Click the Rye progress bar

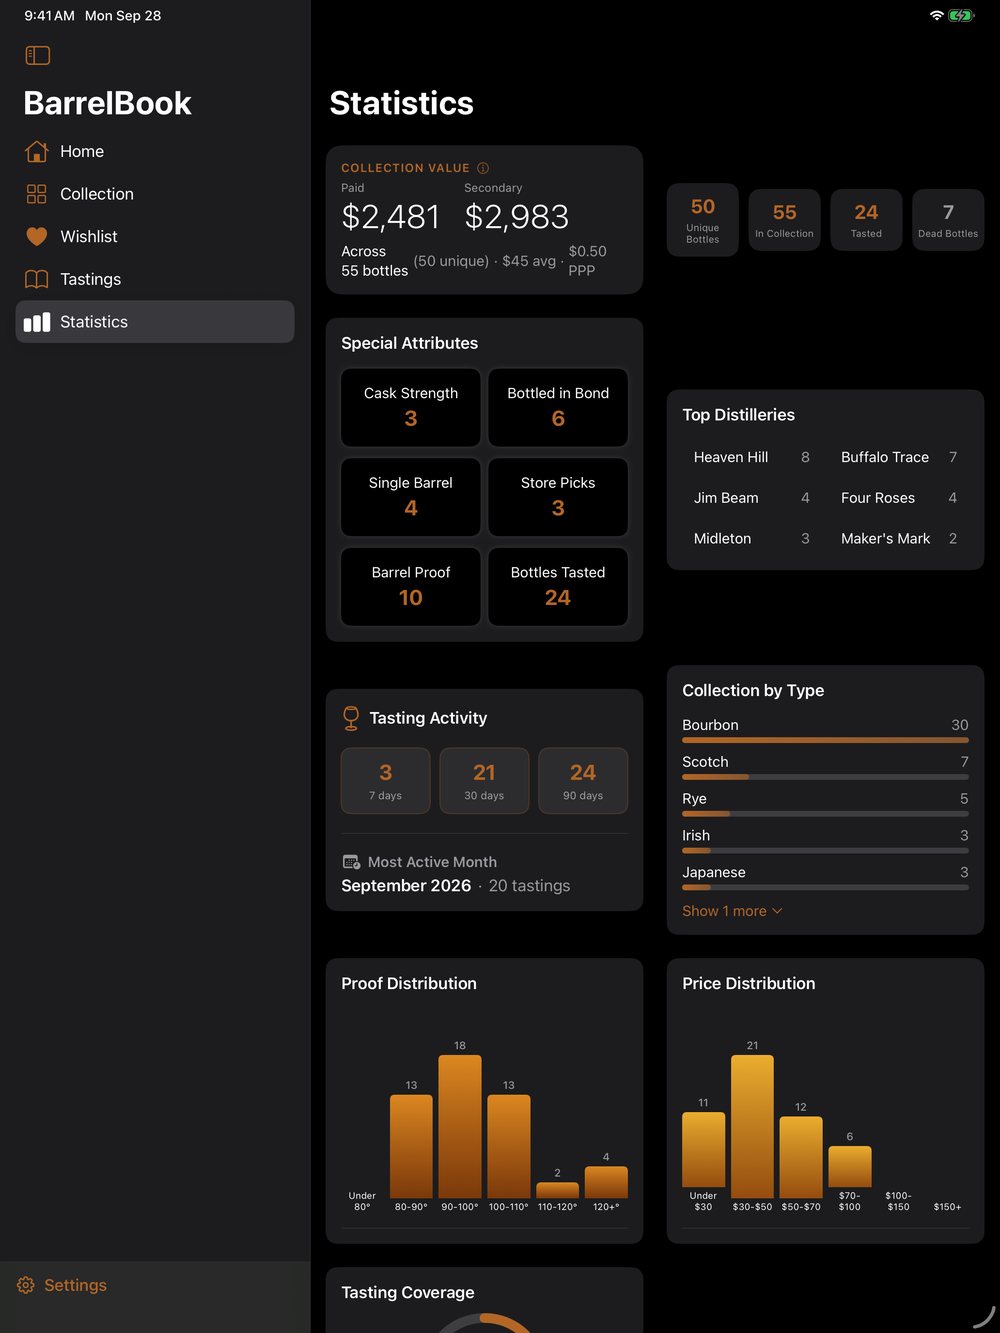[825, 814]
